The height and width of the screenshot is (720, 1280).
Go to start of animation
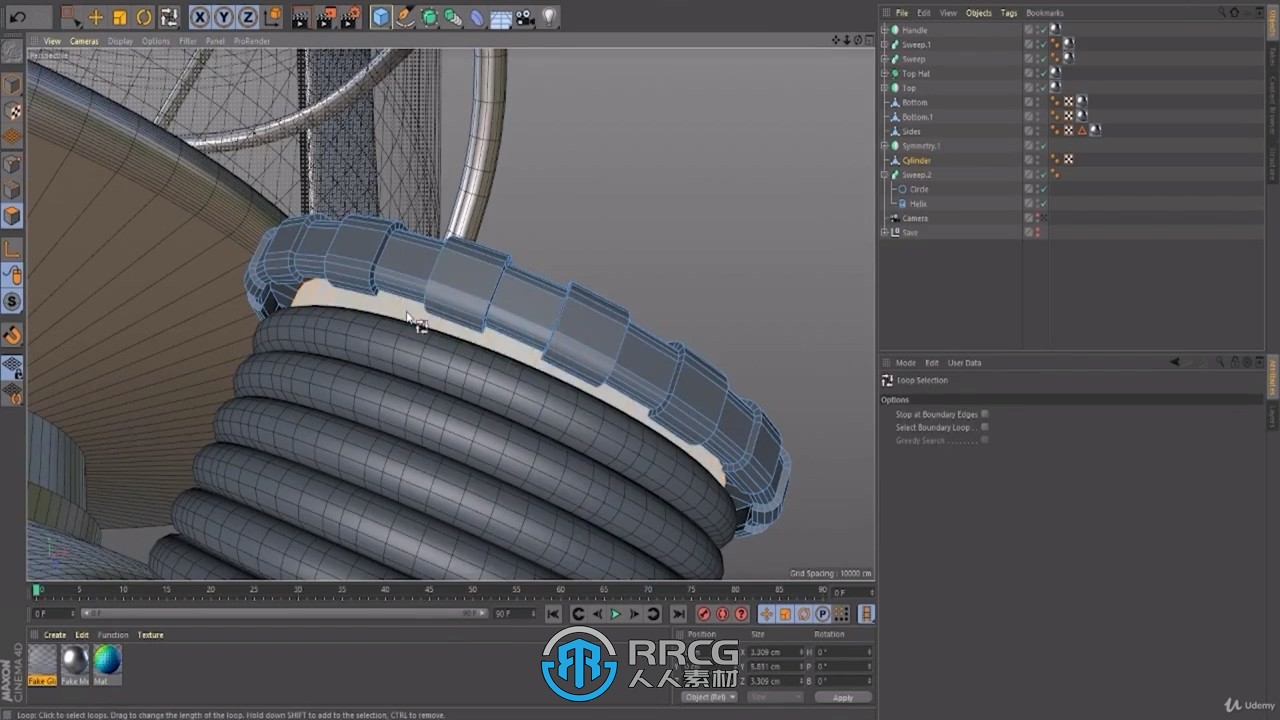click(553, 614)
